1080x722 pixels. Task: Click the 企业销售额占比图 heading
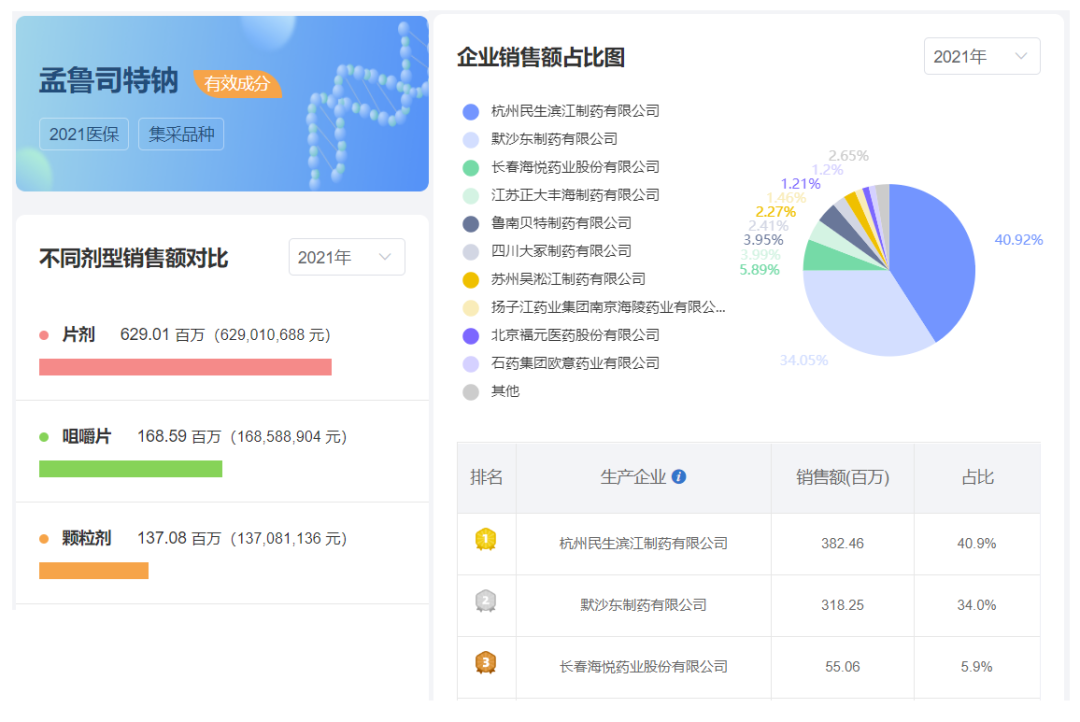pyautogui.click(x=541, y=57)
